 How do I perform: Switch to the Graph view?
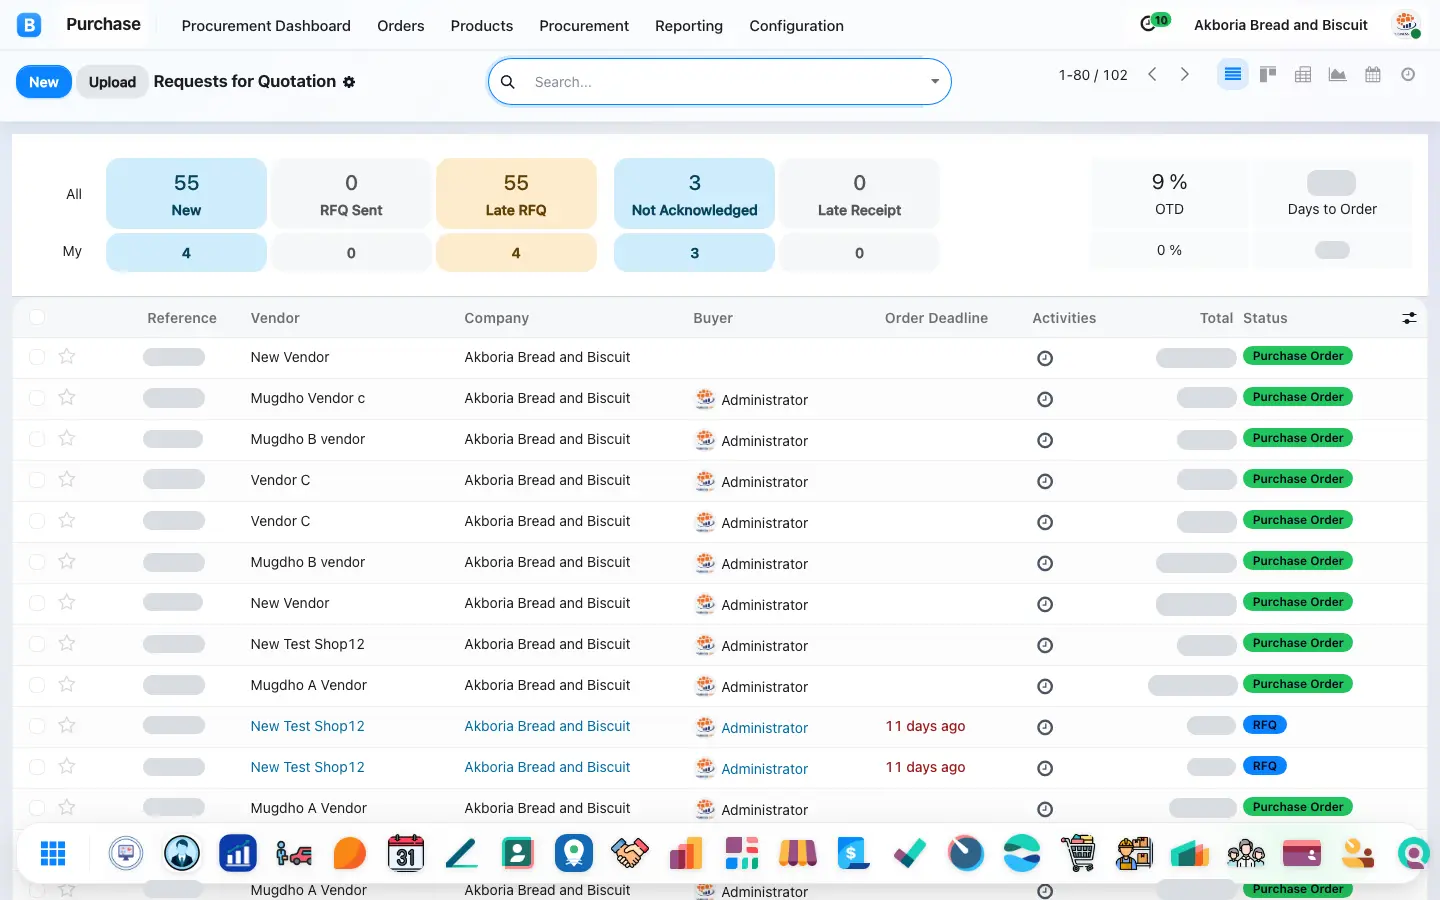pos(1338,75)
